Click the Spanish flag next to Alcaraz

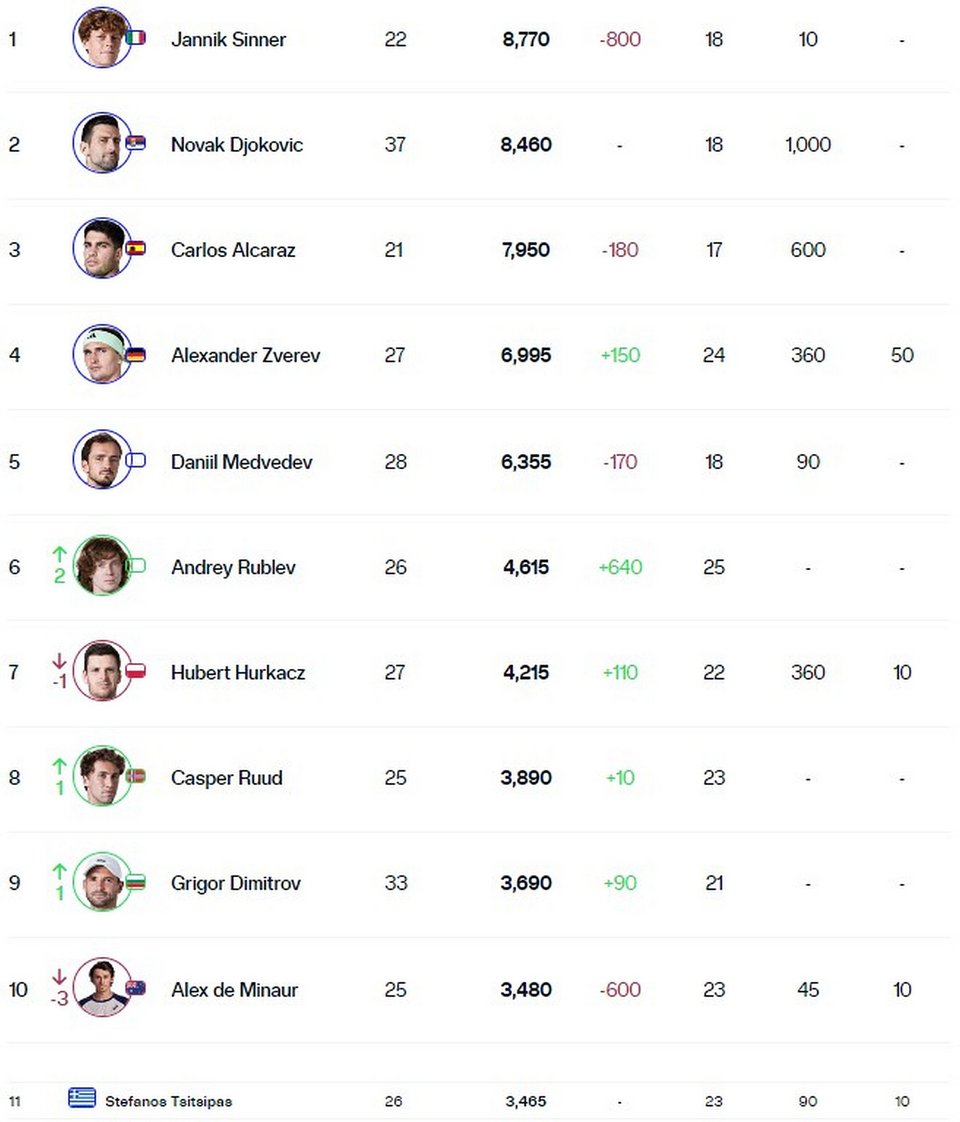tap(136, 248)
